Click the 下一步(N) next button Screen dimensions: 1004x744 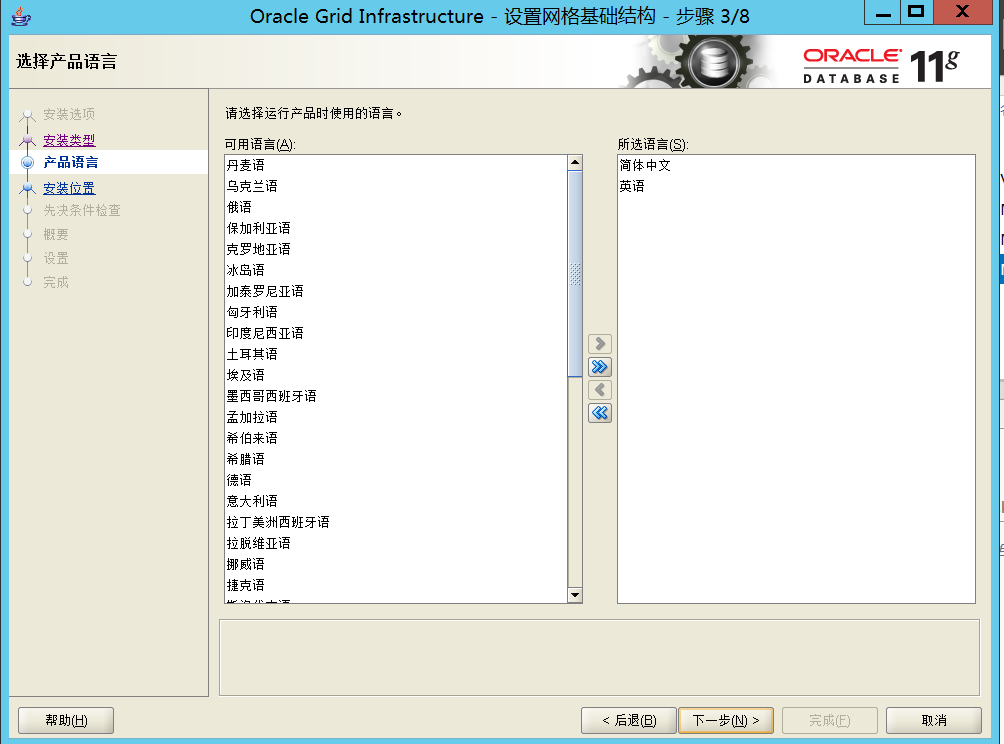[x=726, y=720]
